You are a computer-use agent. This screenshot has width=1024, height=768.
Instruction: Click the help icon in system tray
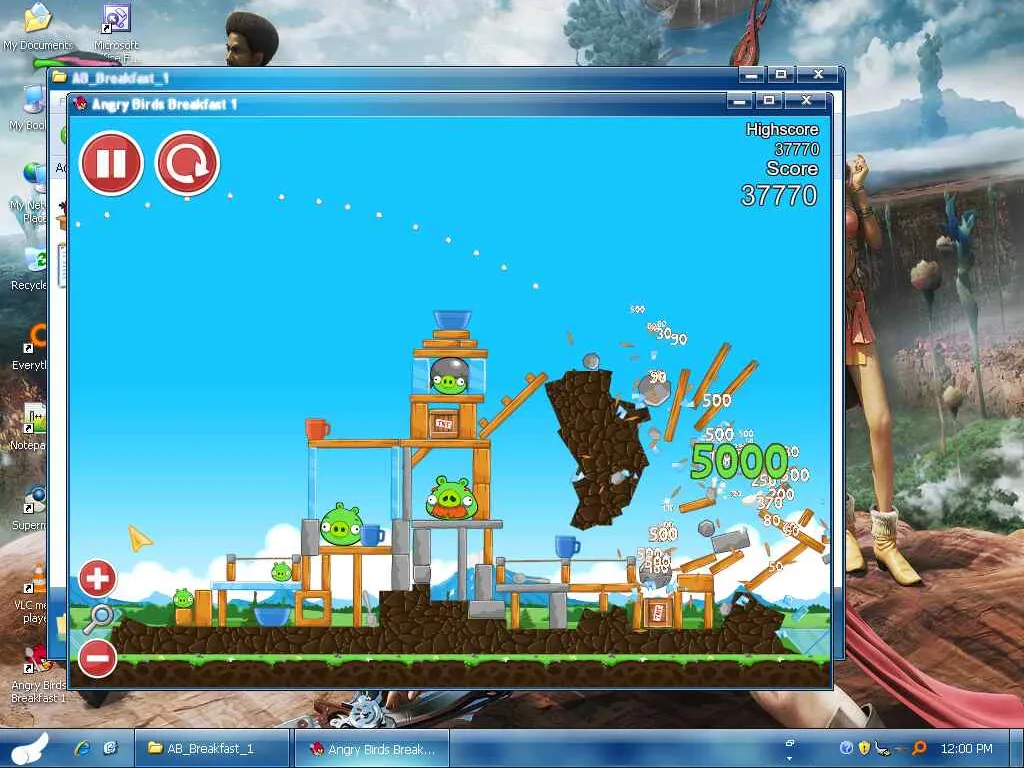[846, 748]
